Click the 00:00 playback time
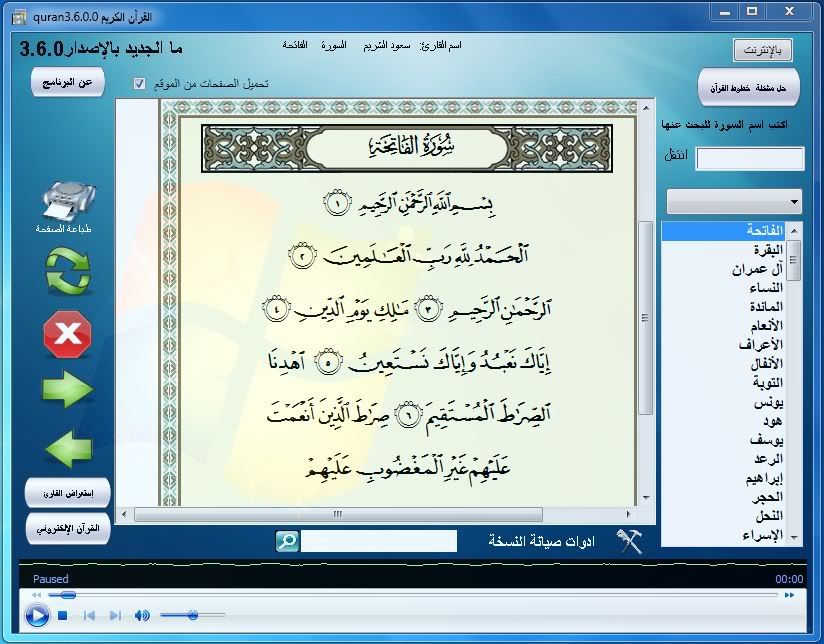824x644 pixels. pyautogui.click(x=789, y=579)
